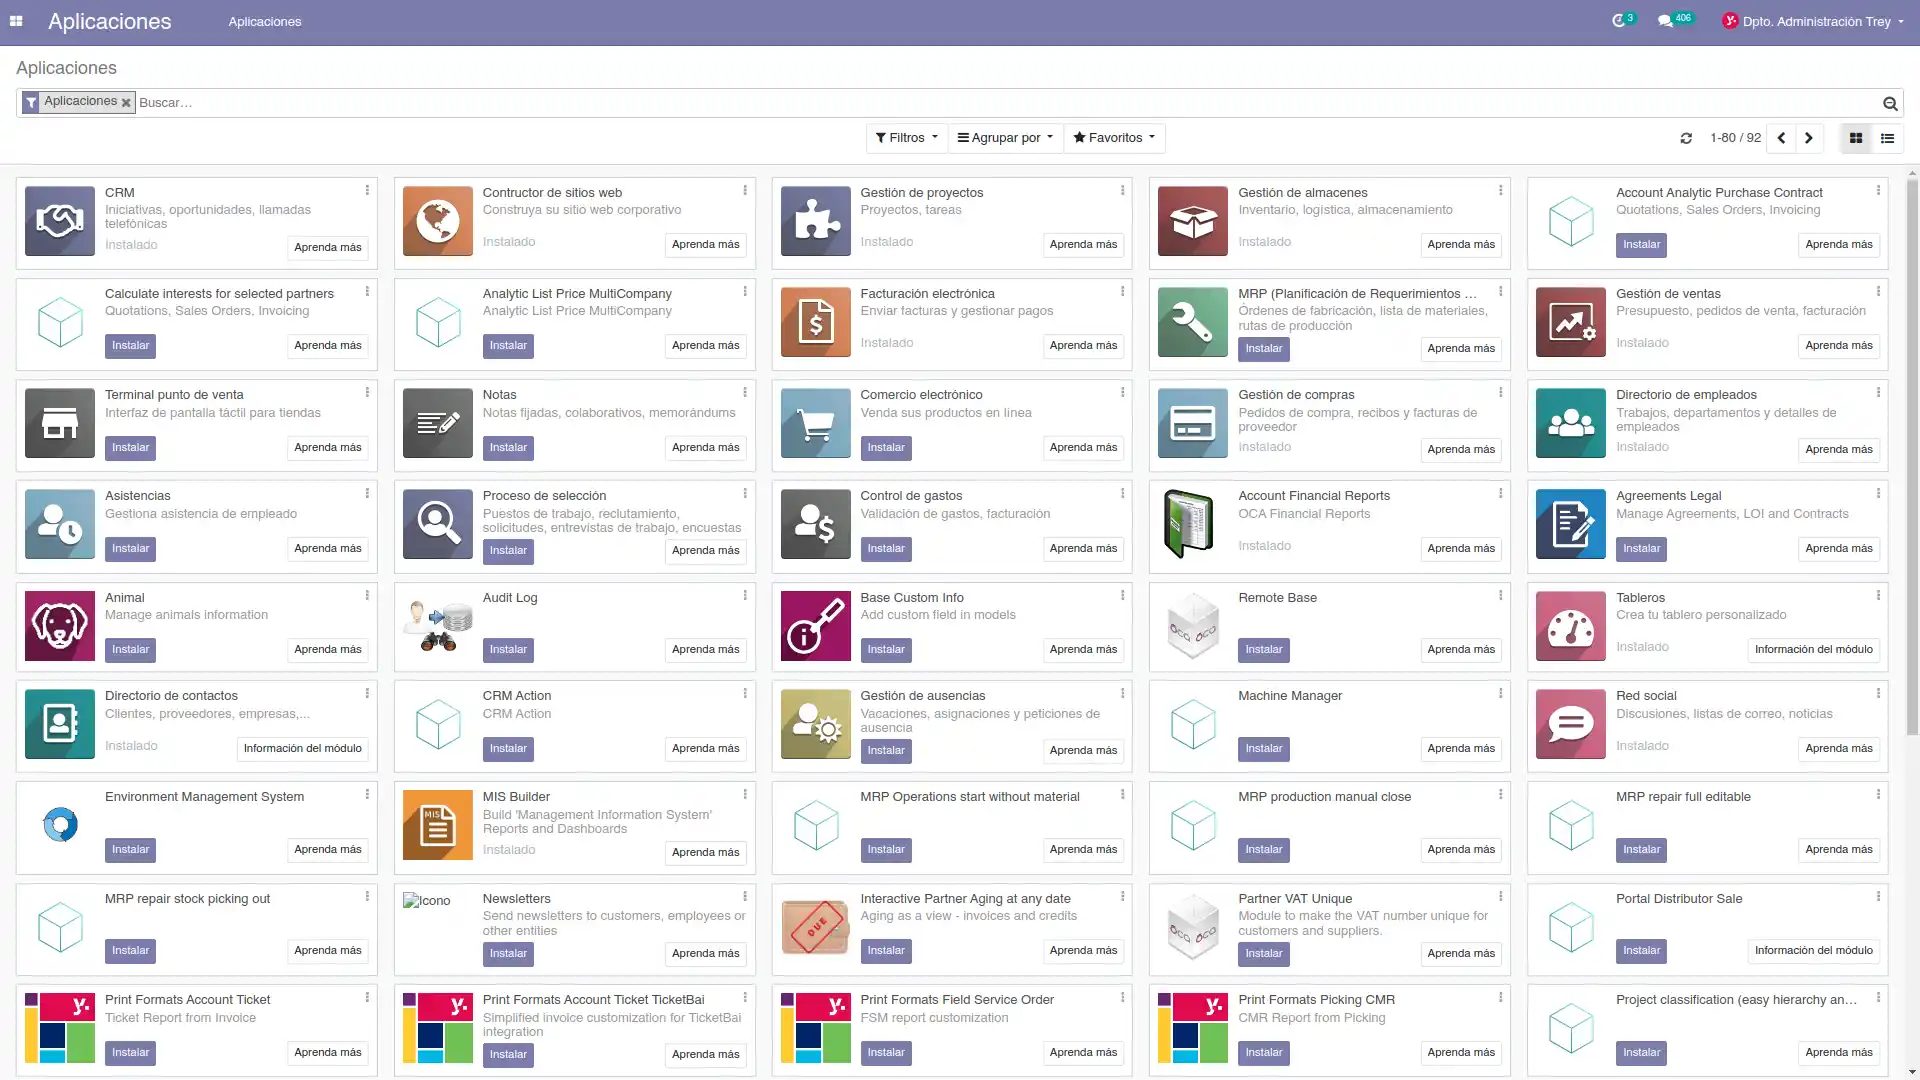The width and height of the screenshot is (1920, 1080).
Task: Click the Notas pencil icon
Action: pyautogui.click(x=438, y=423)
